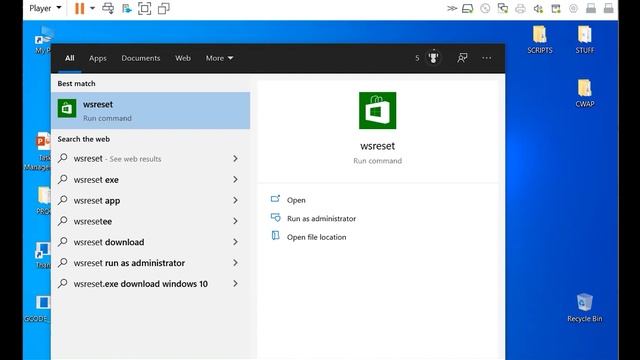Click the printer device icon
This screenshot has width=640, height=360.
point(520,8)
